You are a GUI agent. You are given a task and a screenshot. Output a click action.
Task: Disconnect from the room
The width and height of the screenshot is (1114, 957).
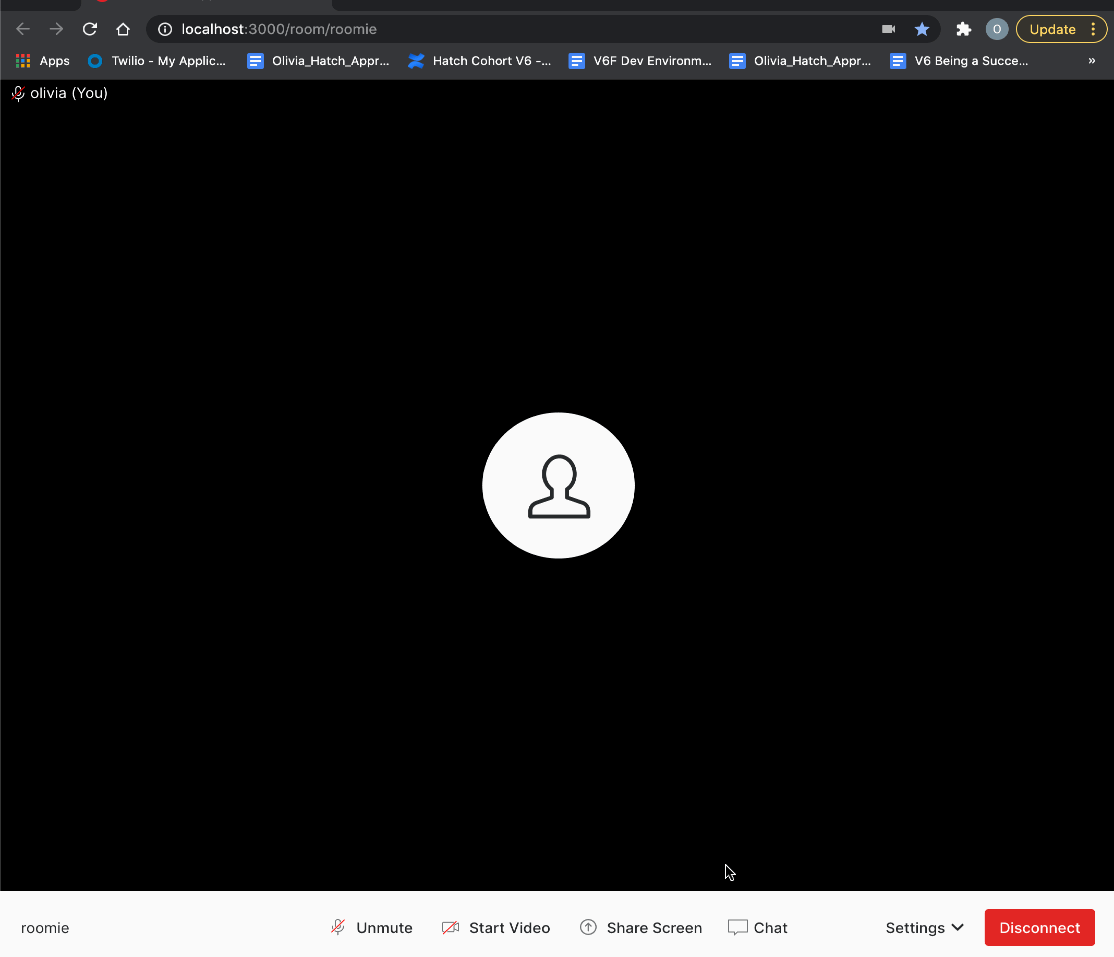[x=1039, y=928]
